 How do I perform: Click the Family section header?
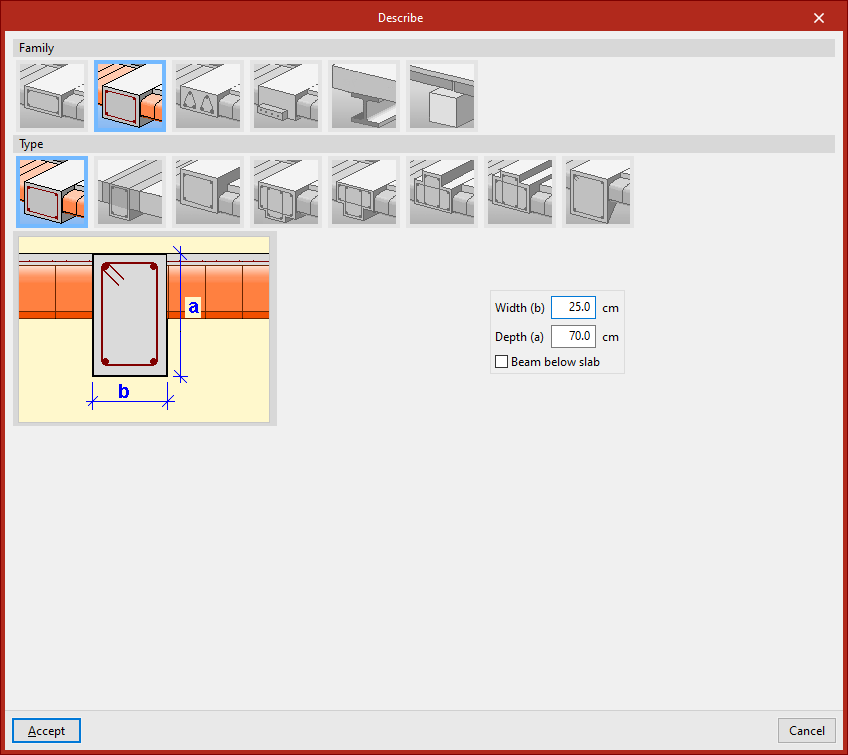pos(424,48)
